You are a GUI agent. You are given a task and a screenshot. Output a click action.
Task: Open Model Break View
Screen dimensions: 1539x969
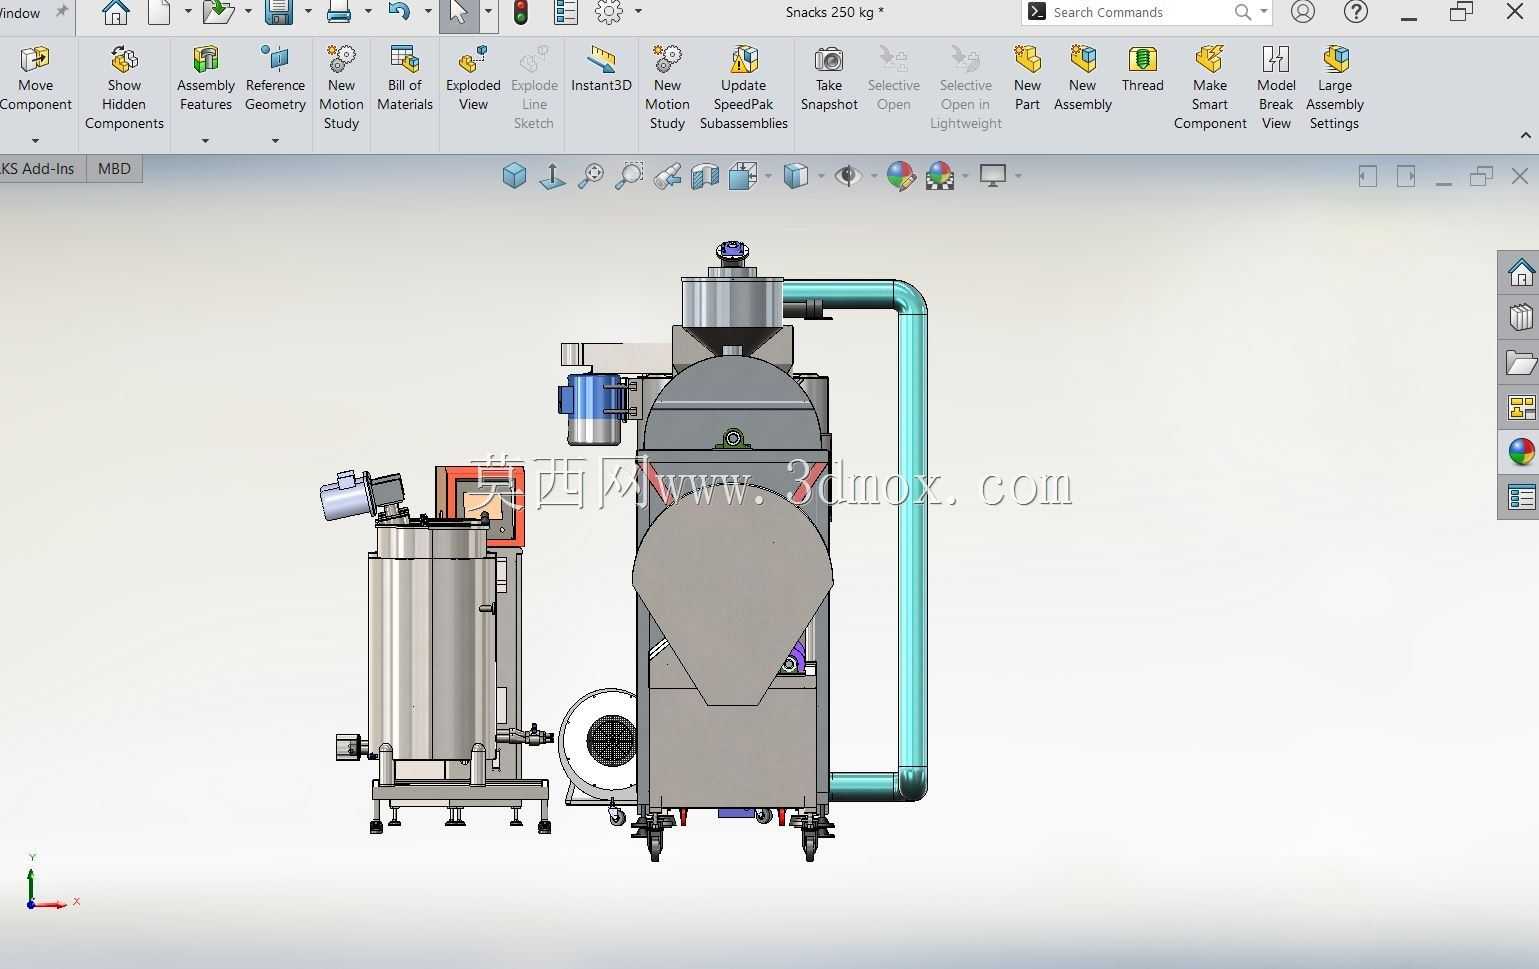[1276, 88]
